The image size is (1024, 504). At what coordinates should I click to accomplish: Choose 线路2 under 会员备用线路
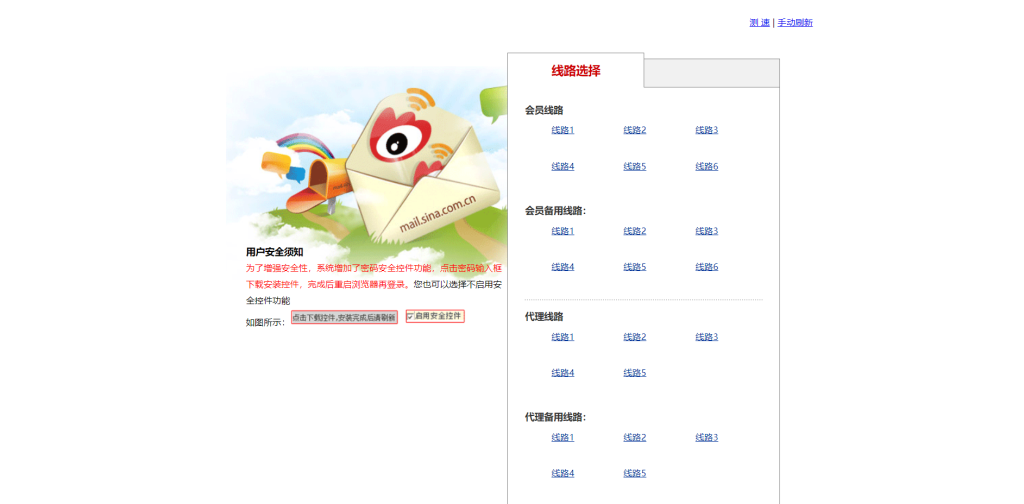click(x=634, y=231)
